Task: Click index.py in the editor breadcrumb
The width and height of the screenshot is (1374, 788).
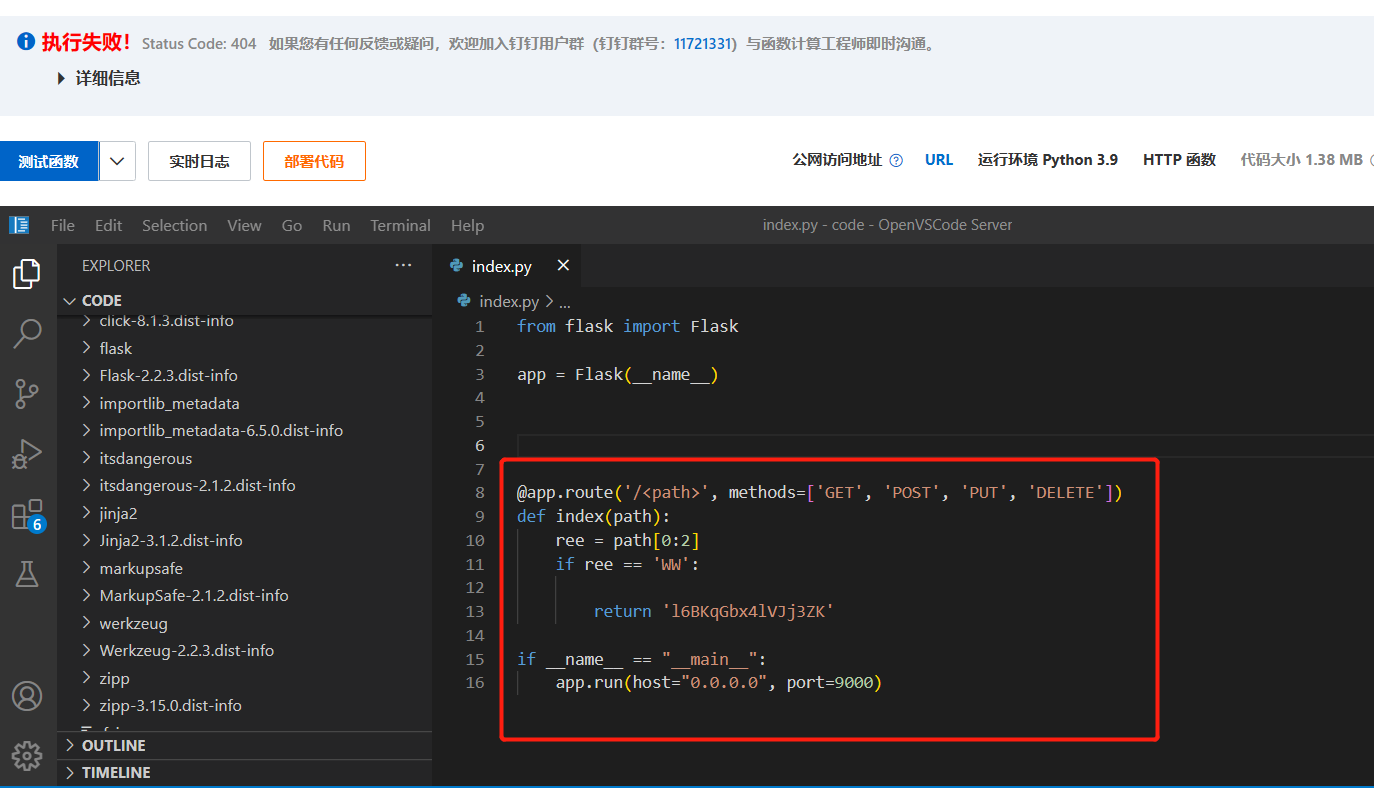Action: (509, 301)
